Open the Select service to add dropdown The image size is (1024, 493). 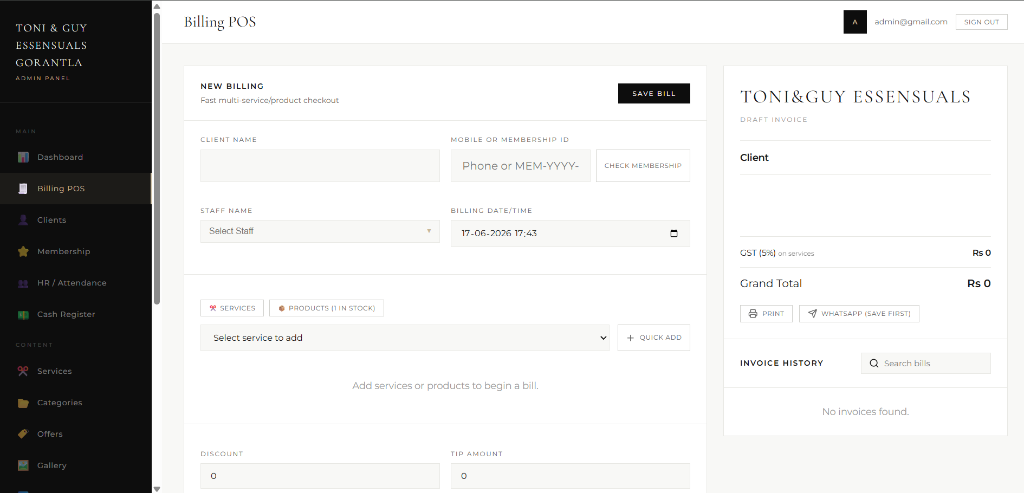tap(405, 338)
